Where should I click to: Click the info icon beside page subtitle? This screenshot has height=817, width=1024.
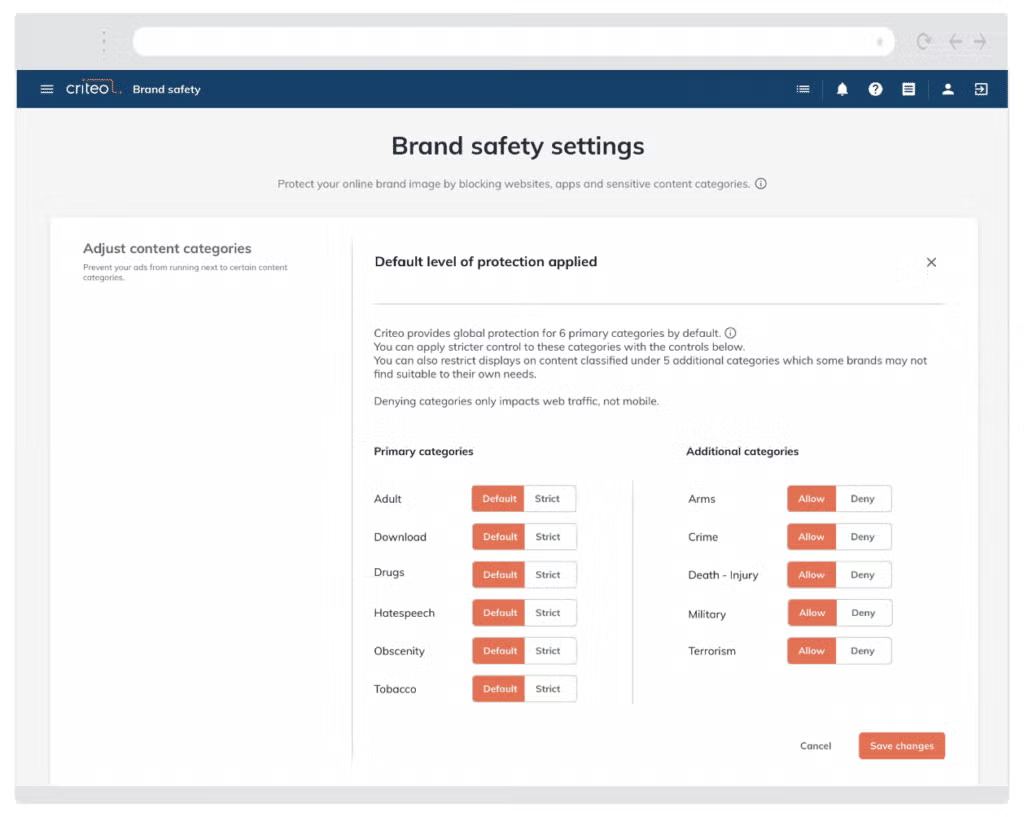point(761,184)
